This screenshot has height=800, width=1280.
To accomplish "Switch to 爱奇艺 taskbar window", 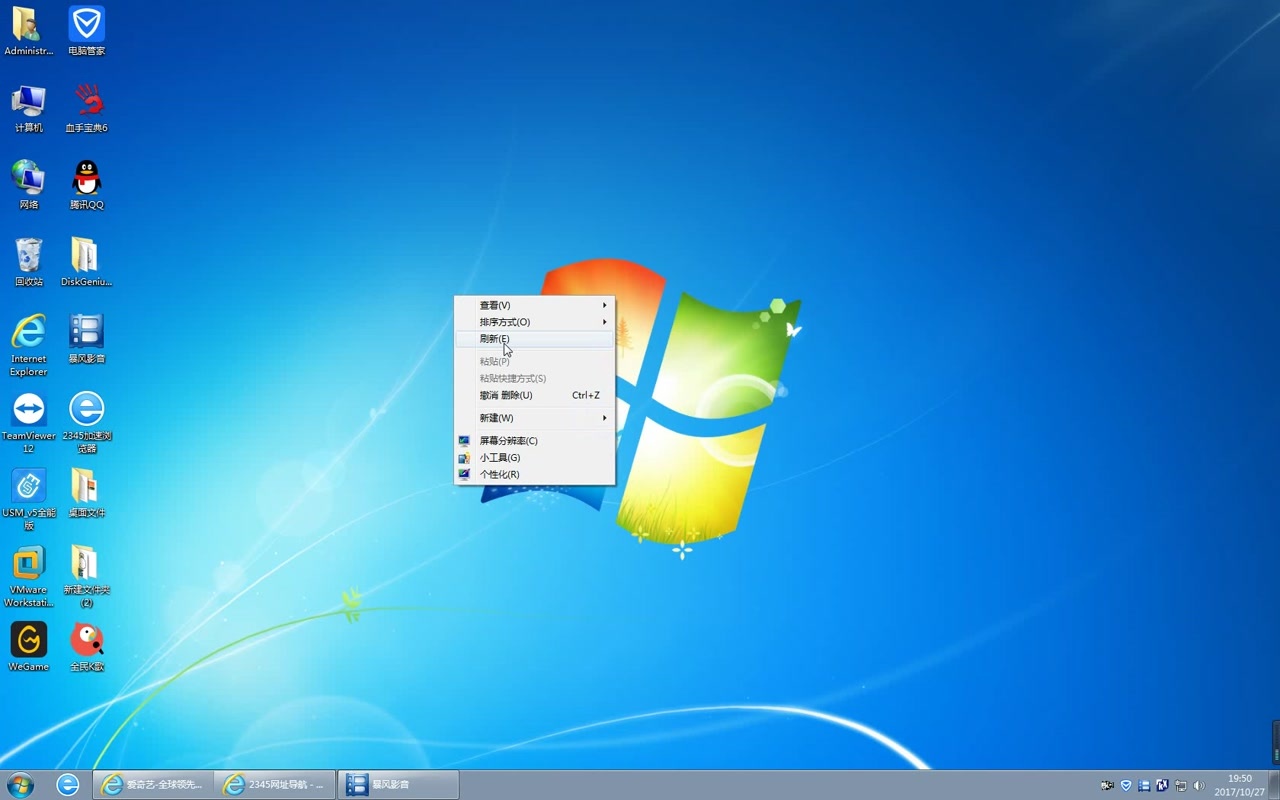I will pyautogui.click(x=154, y=785).
